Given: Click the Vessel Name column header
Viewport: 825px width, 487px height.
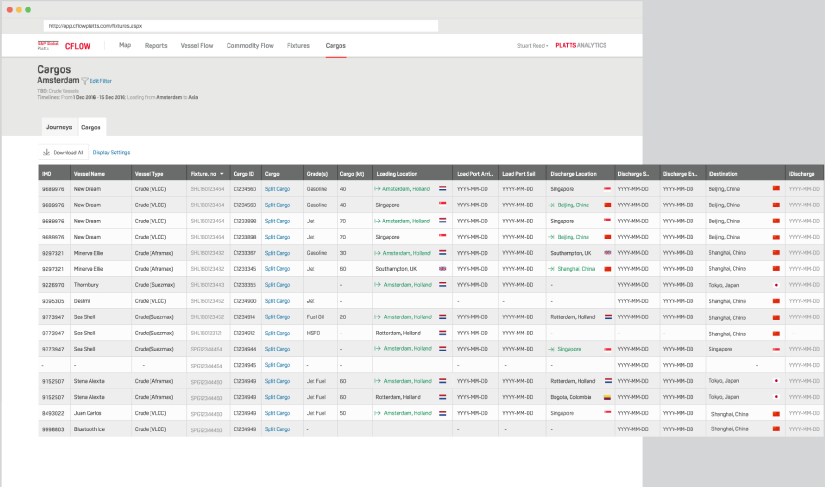Looking at the screenshot, I should coord(100,174).
